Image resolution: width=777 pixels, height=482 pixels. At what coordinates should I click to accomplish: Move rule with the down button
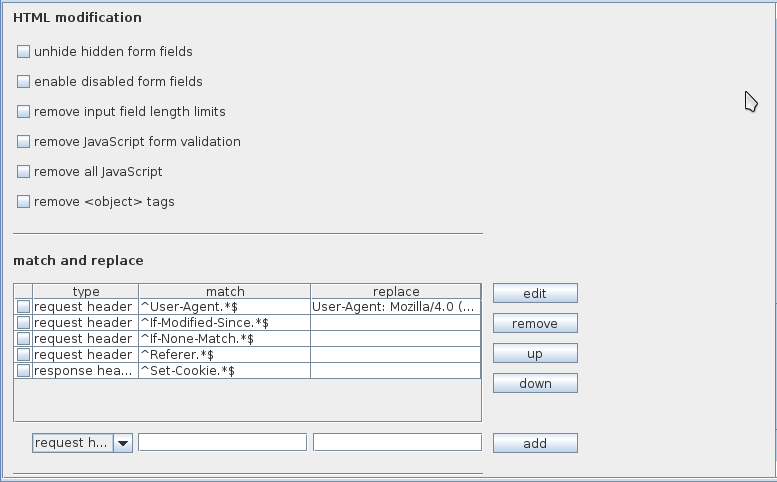click(x=535, y=383)
